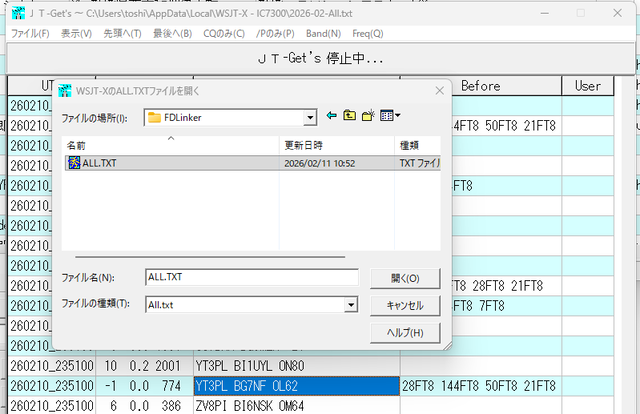Click the JT-Get's app icon in title bar

pyautogui.click(x=18, y=13)
